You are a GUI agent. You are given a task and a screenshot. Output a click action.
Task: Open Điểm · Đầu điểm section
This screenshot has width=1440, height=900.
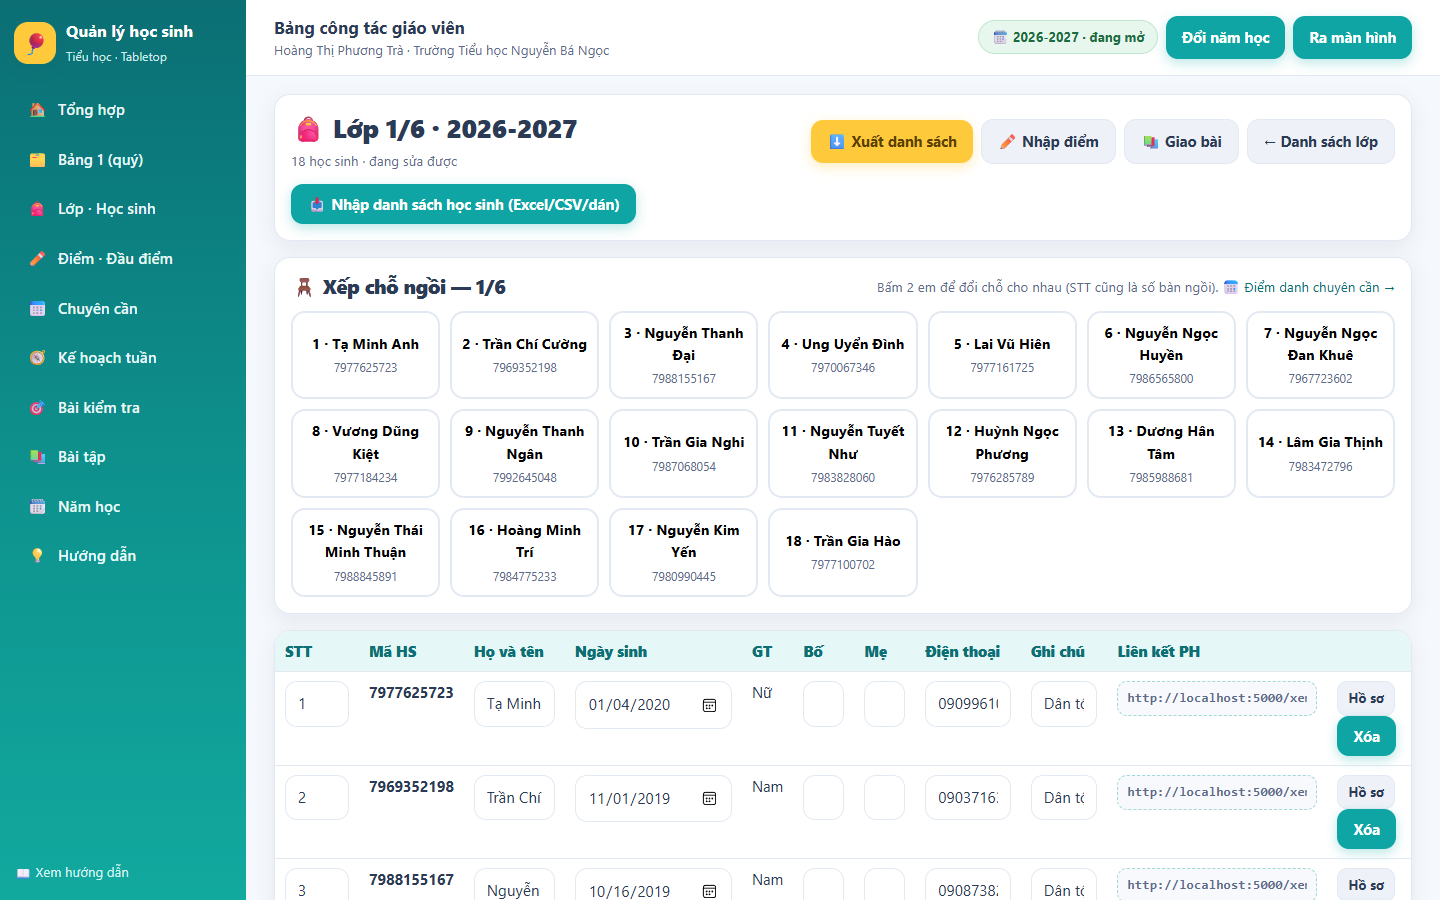[x=123, y=259]
